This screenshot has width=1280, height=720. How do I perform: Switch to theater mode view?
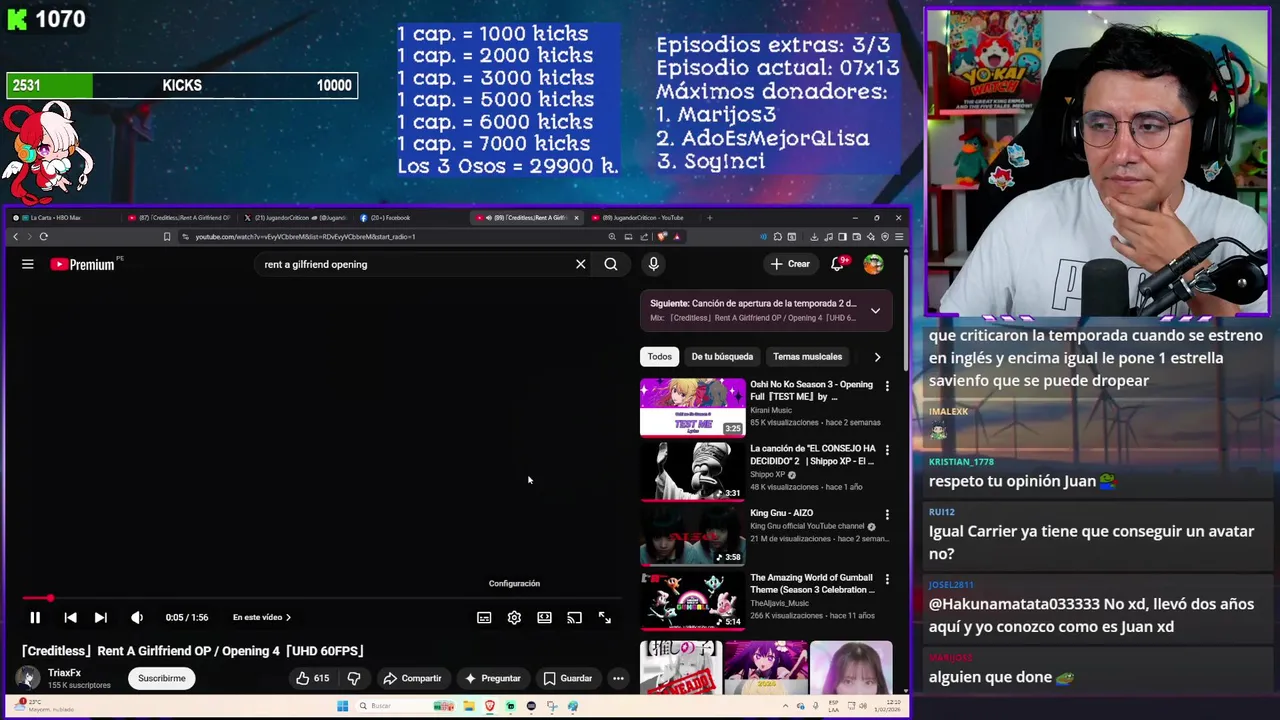(544, 618)
